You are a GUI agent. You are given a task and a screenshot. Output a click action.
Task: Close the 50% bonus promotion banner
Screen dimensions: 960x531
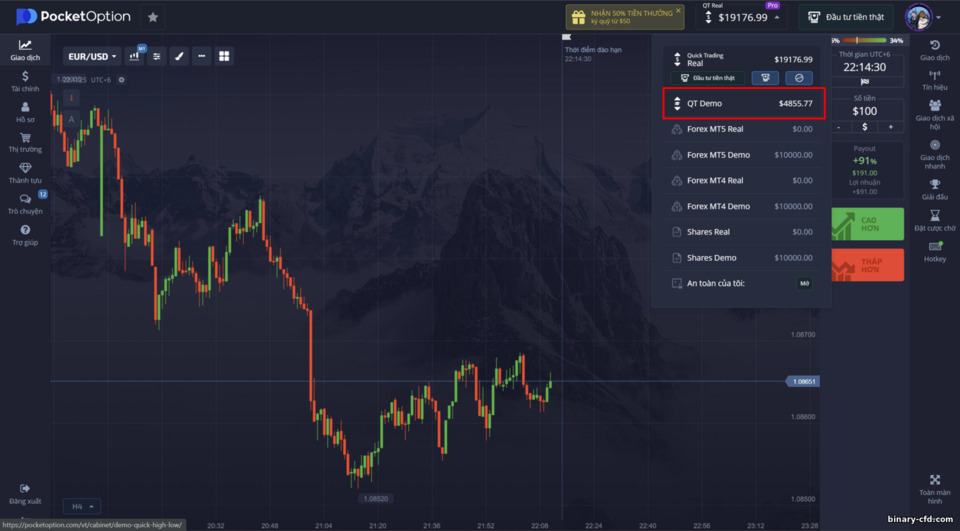678,10
